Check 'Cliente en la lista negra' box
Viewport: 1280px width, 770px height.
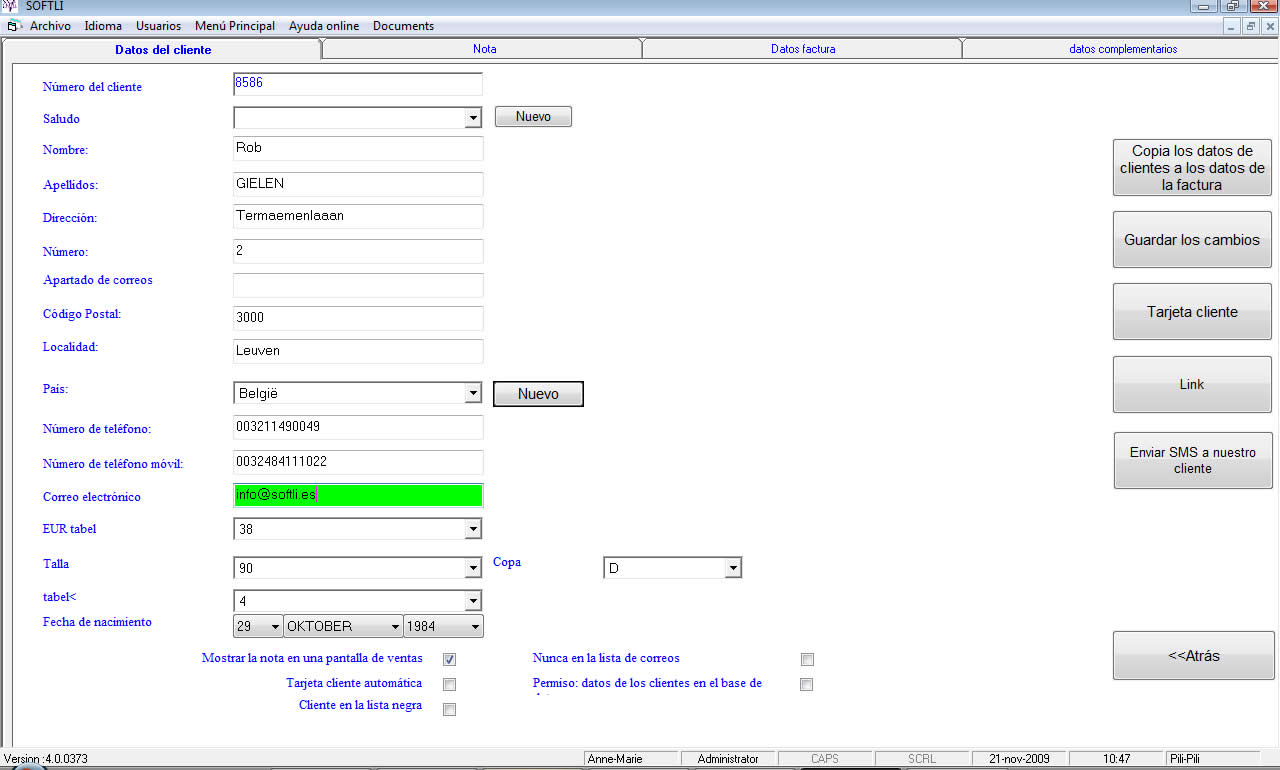[x=450, y=710]
